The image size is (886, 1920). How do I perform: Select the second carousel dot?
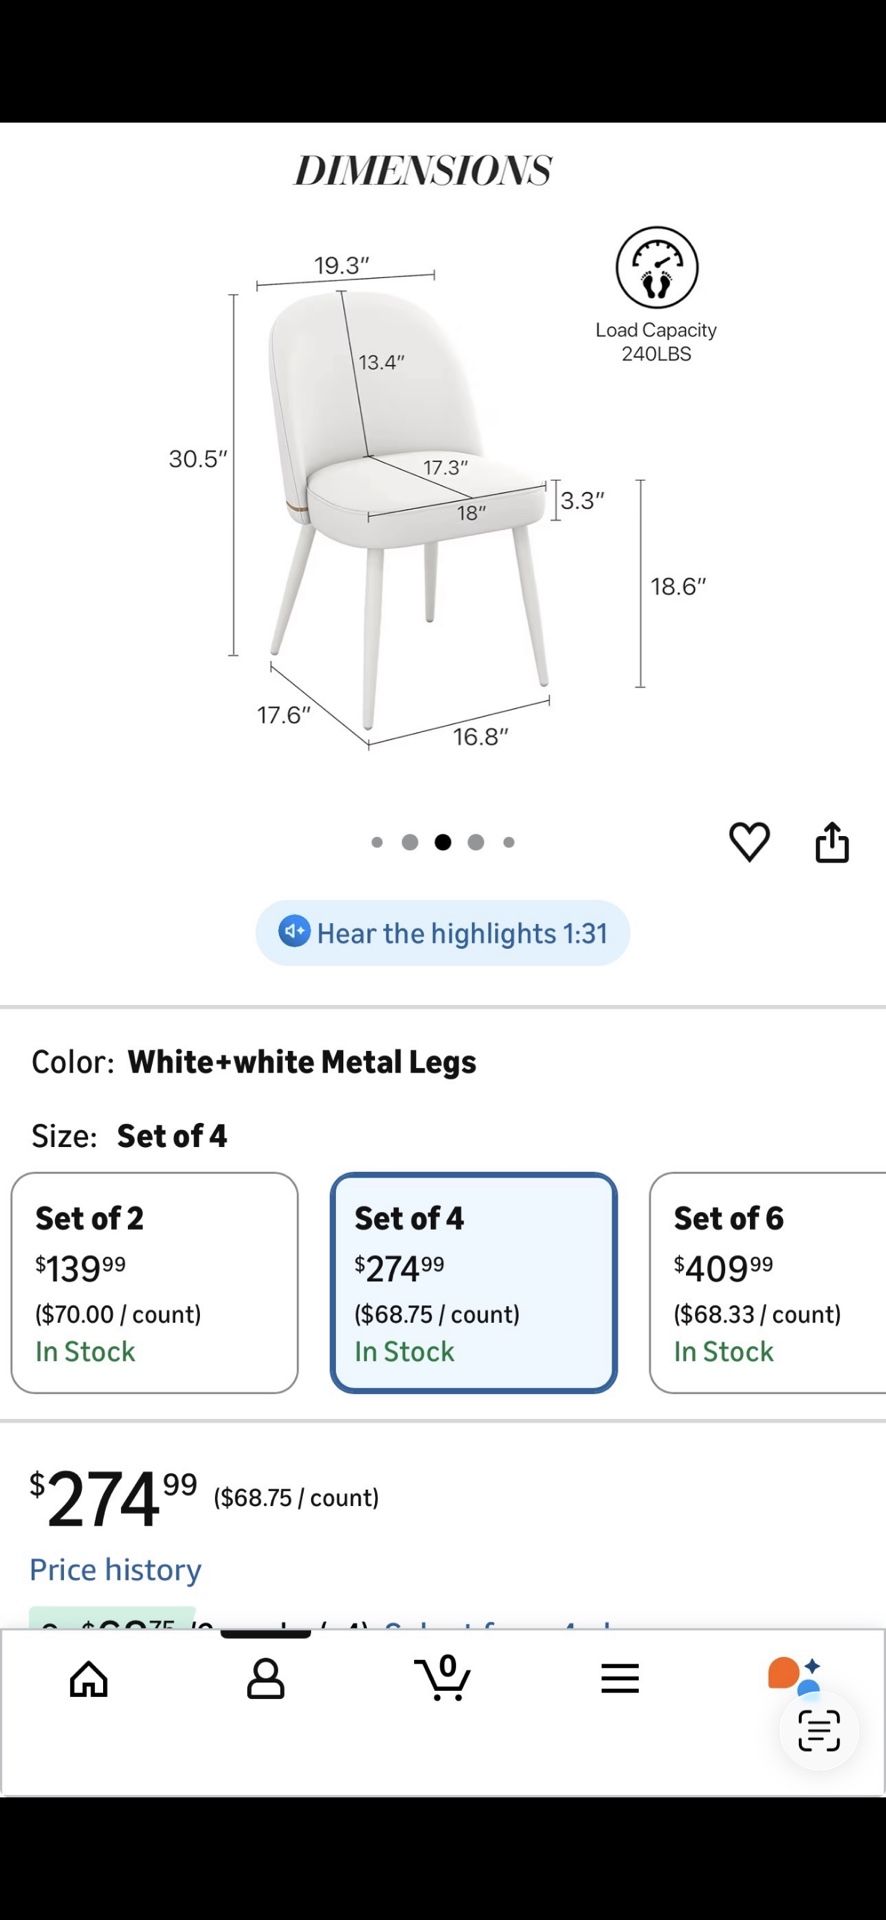tap(410, 842)
